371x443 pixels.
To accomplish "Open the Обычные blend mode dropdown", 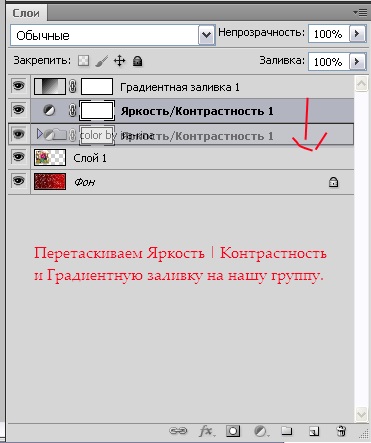I will click(206, 35).
